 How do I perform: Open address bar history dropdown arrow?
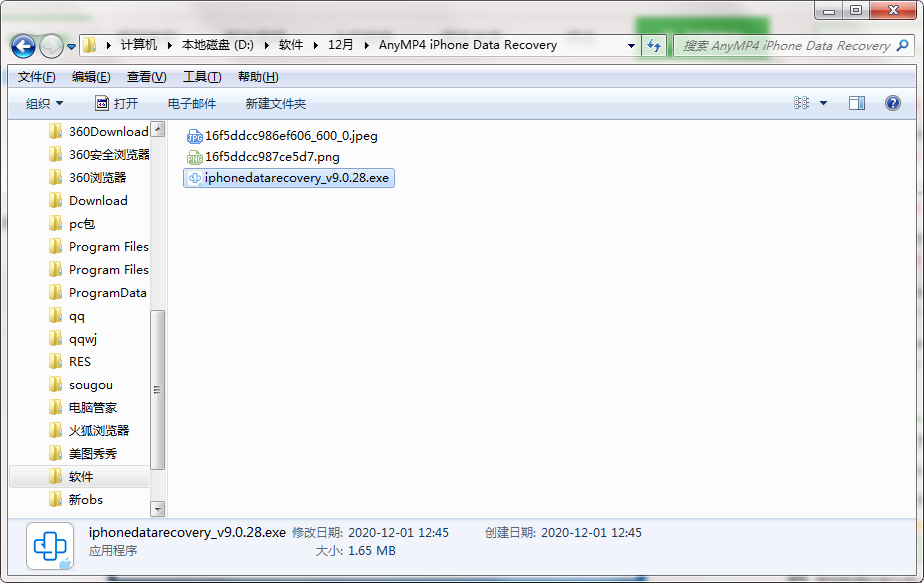pos(631,45)
